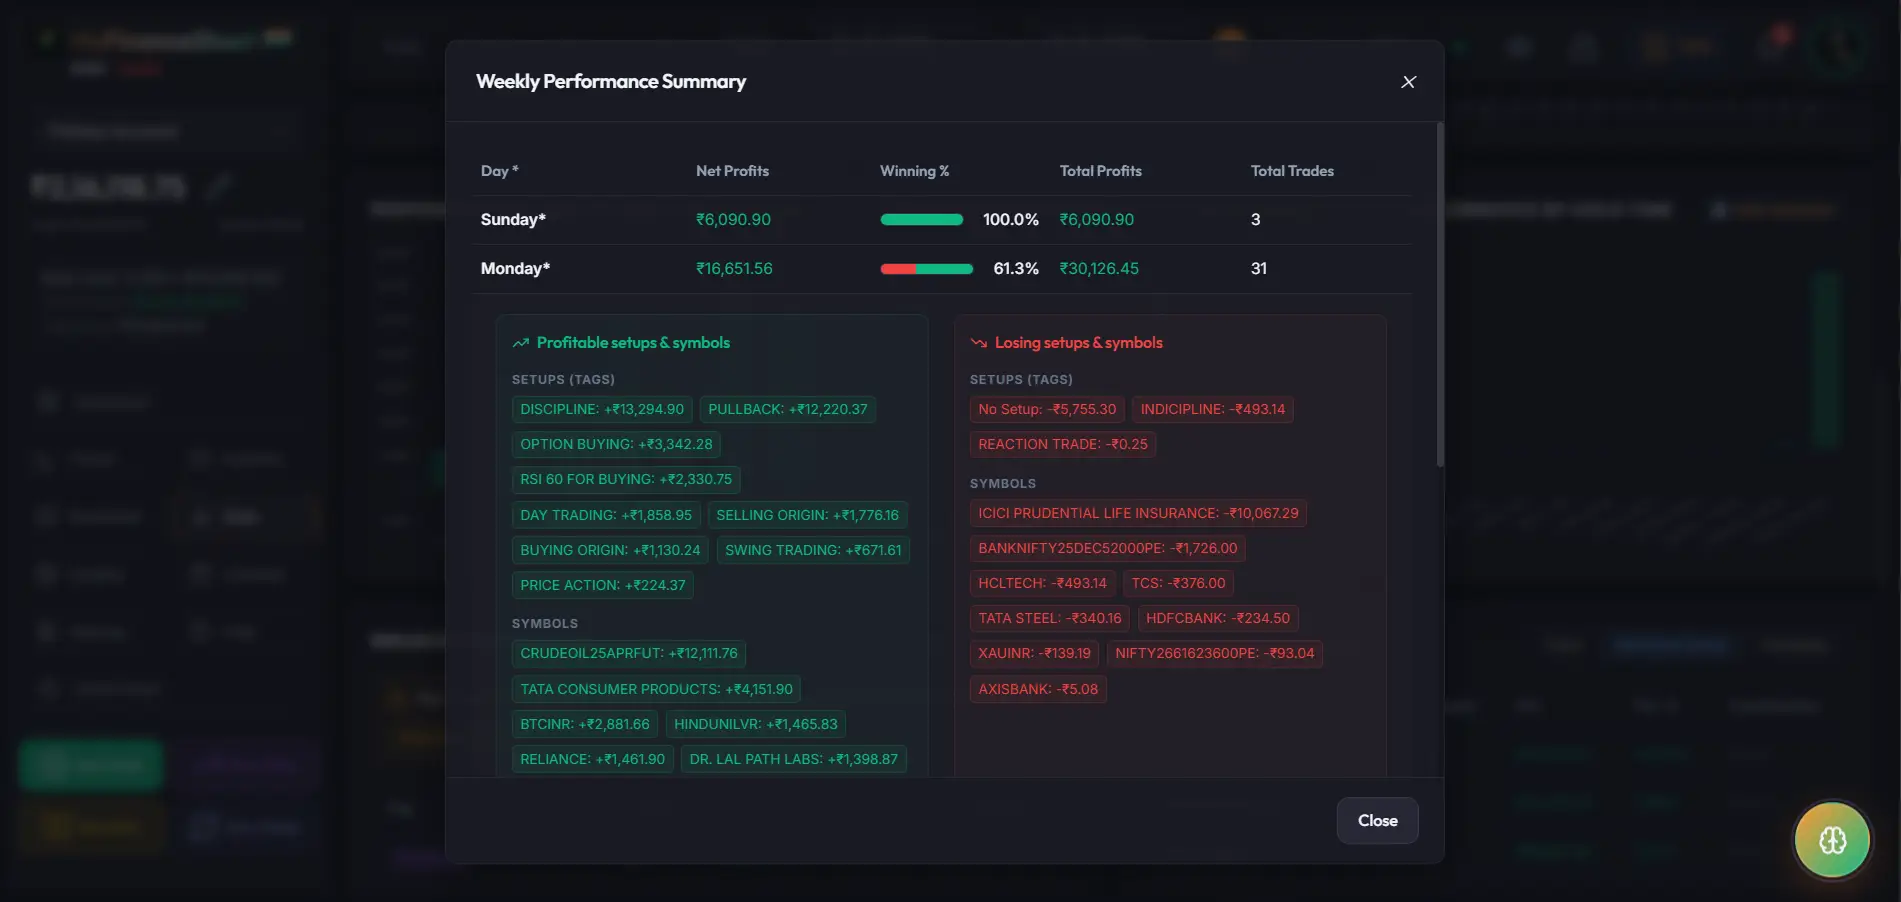Click the SWING TRADING +₹671.61 tag
The height and width of the screenshot is (902, 1901).
(813, 550)
